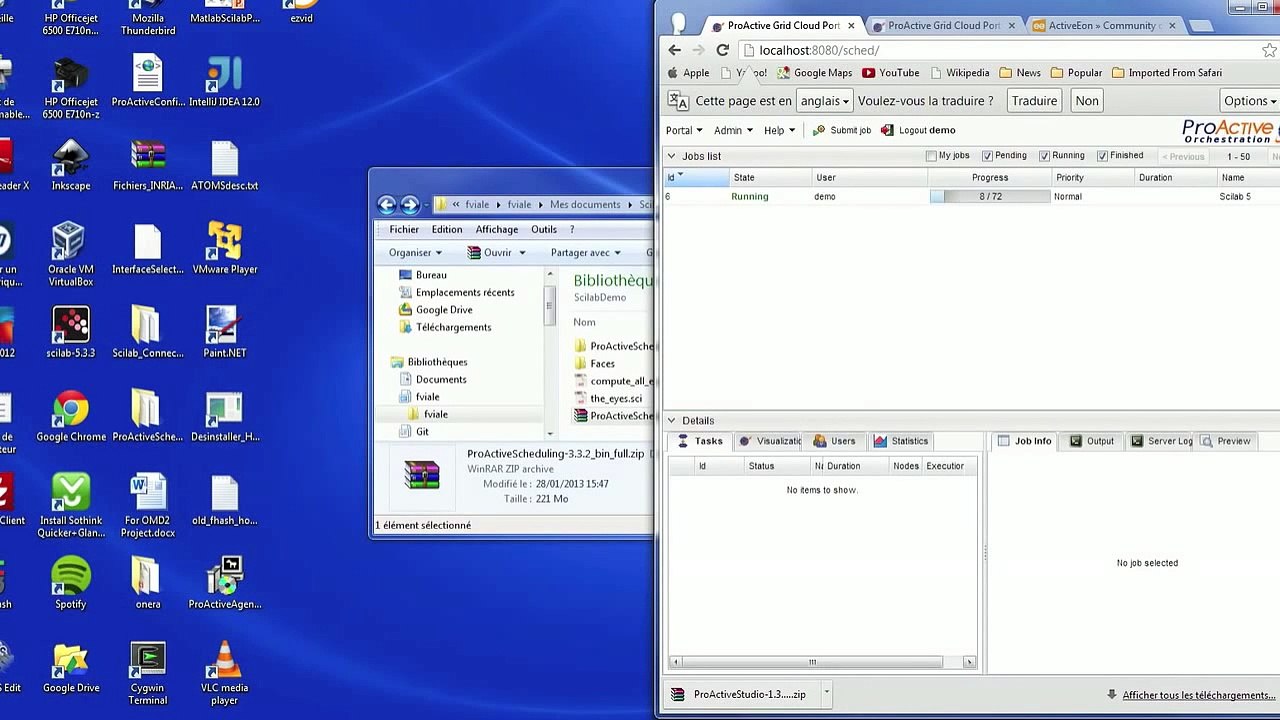Click the Explorer window forward button
The height and width of the screenshot is (720, 1280).
[410, 204]
